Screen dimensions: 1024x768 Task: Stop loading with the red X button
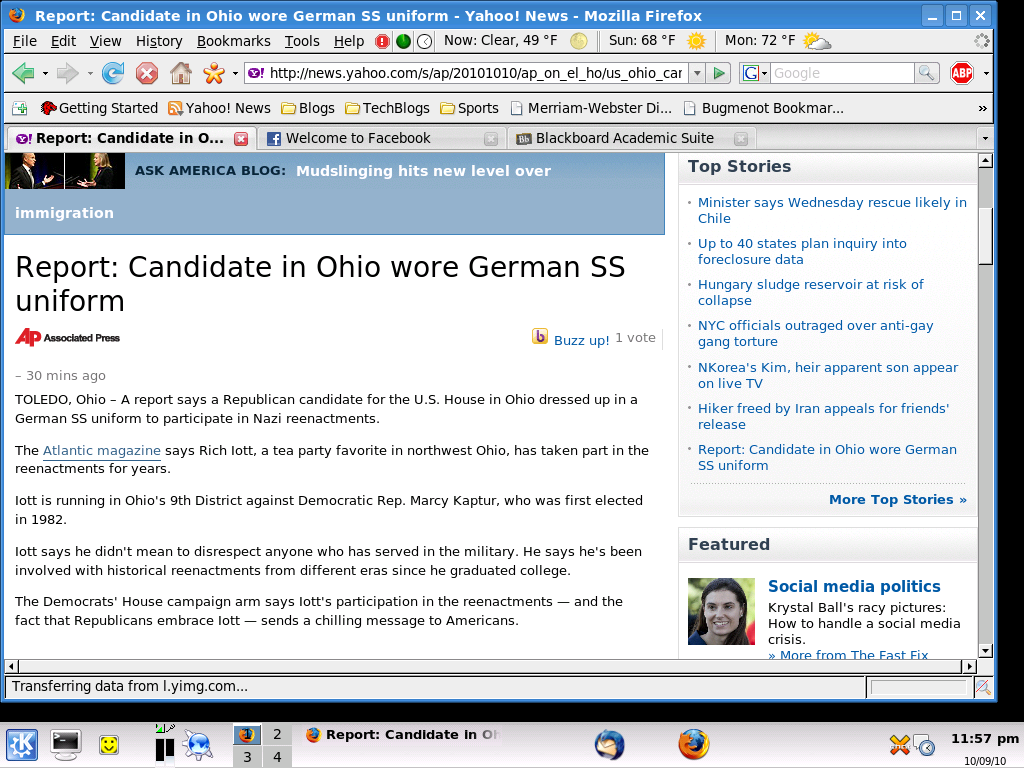147,73
